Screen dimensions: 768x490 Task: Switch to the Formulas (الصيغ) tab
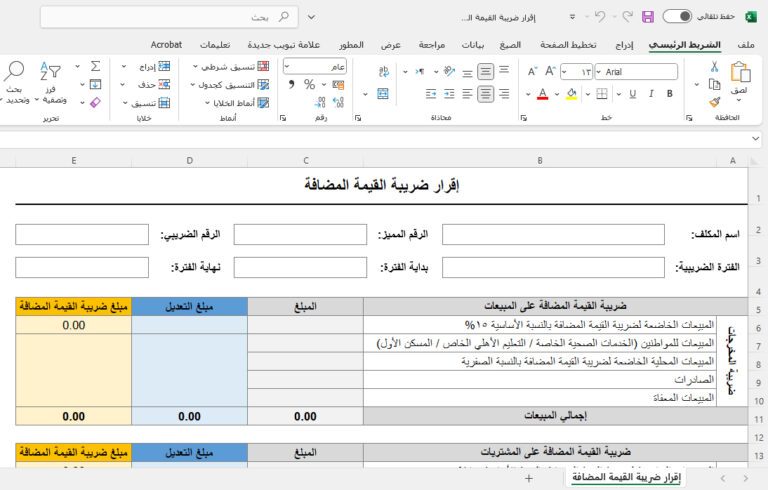point(510,45)
